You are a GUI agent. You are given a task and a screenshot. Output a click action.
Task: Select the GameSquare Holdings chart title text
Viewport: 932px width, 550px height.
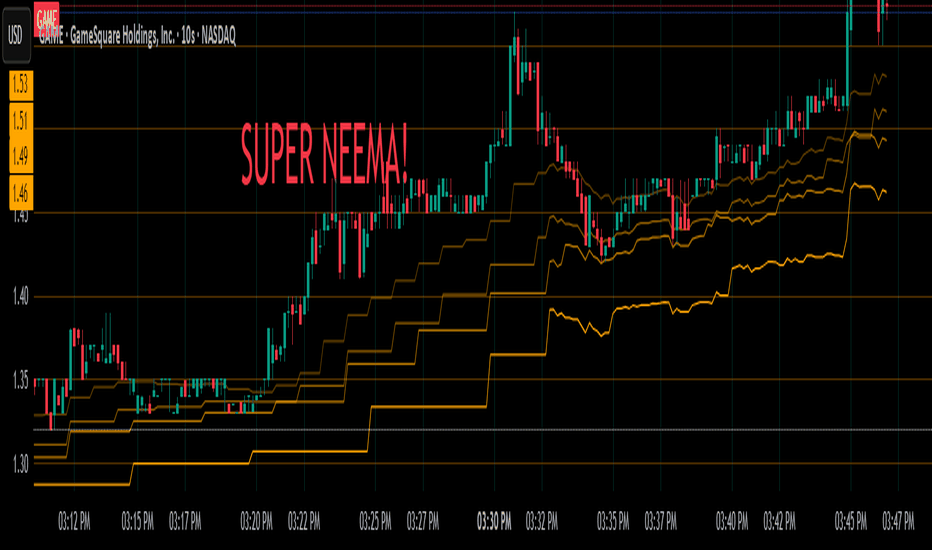point(137,37)
